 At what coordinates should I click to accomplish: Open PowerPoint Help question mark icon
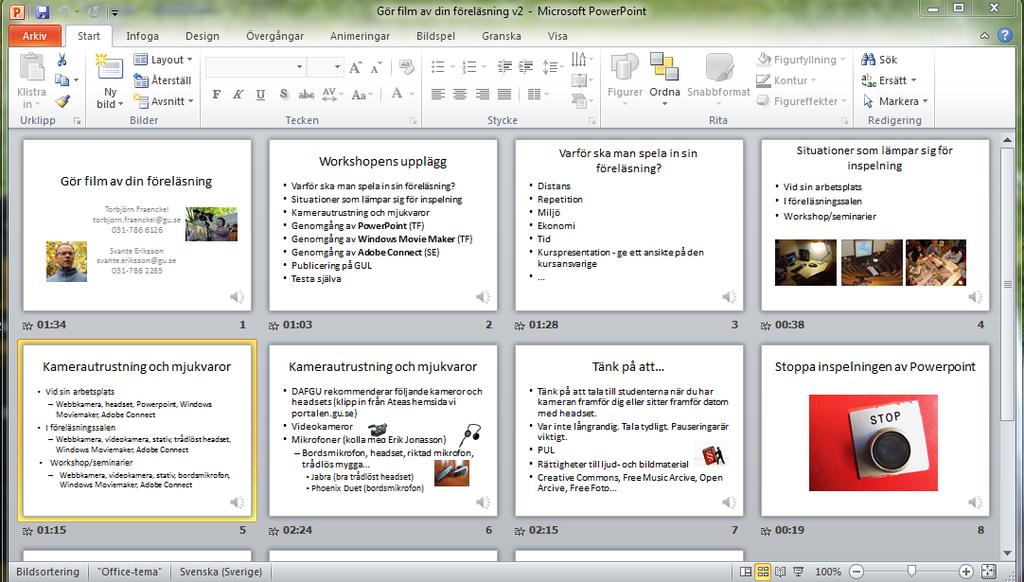point(1005,35)
